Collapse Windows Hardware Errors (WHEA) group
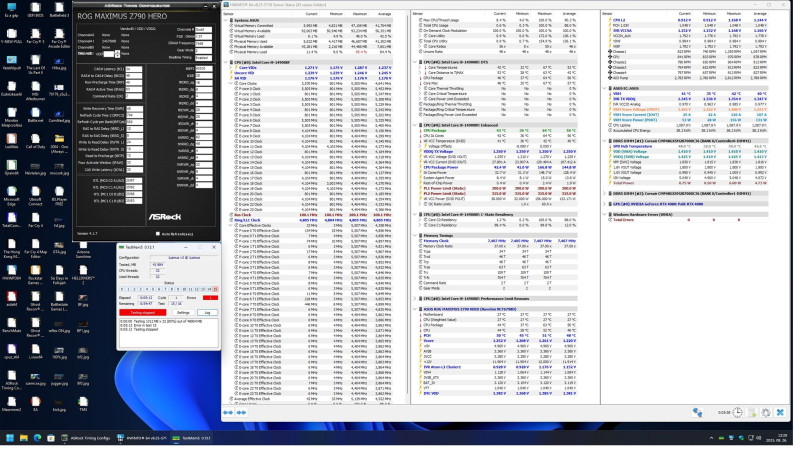The width and height of the screenshot is (800, 457). (605, 214)
